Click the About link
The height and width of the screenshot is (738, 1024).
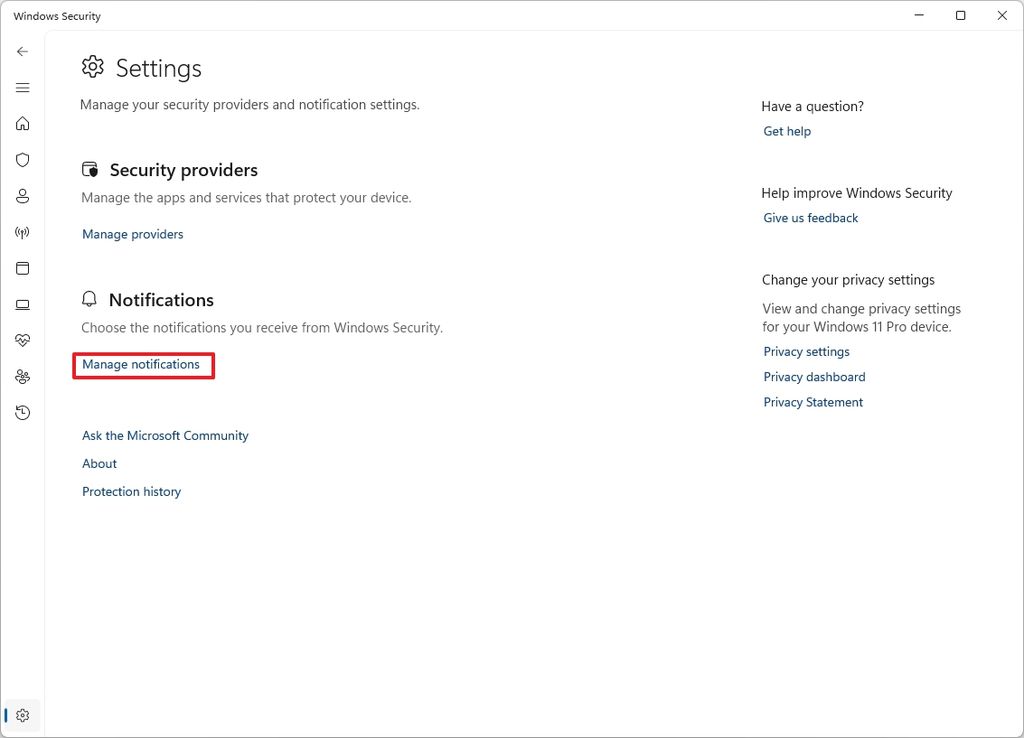pyautogui.click(x=99, y=463)
